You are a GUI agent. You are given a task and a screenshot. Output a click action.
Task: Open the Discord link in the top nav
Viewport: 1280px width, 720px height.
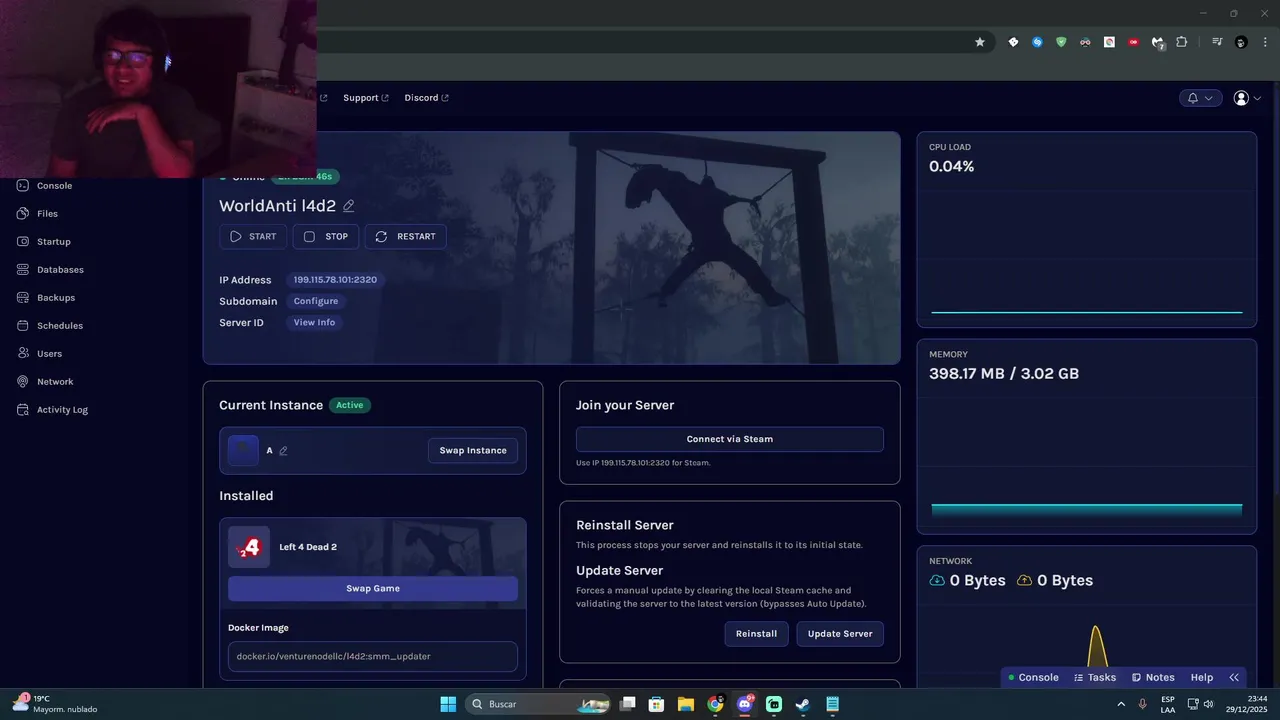pyautogui.click(x=427, y=98)
